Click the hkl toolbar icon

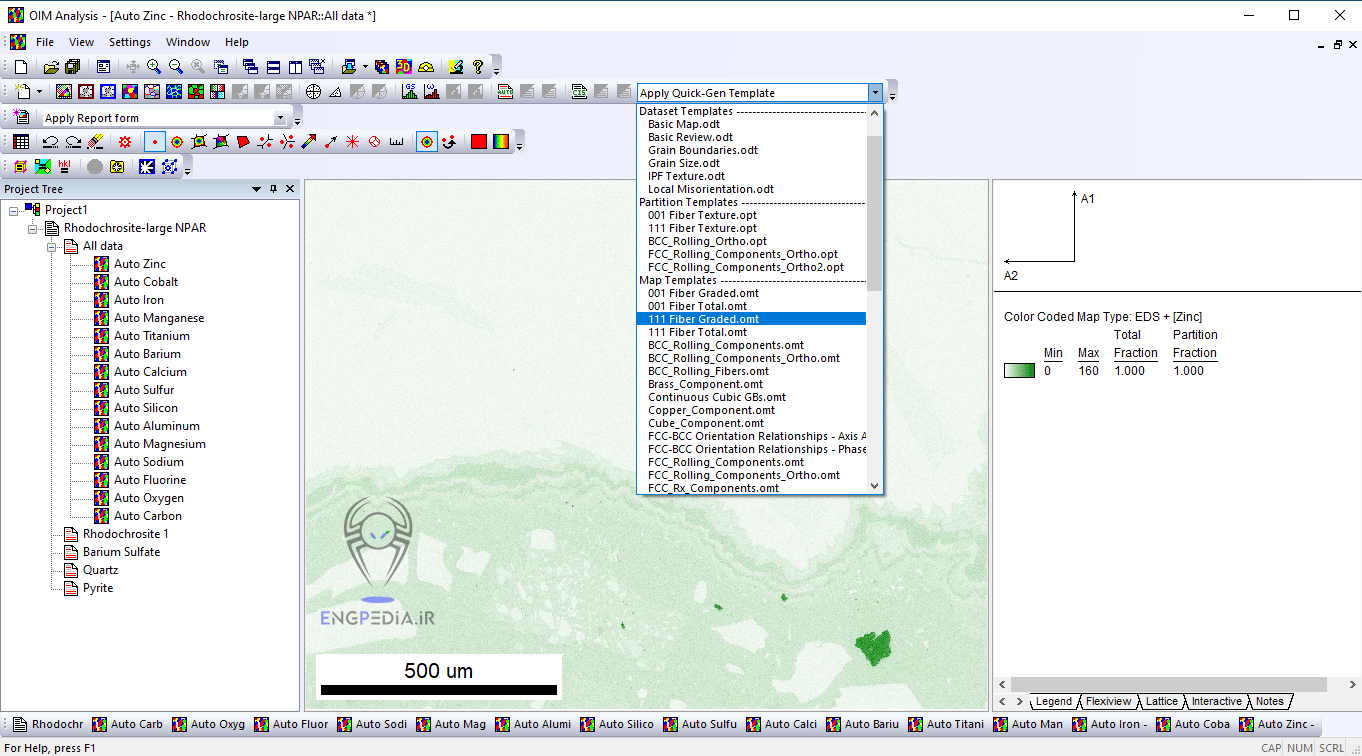point(65,167)
